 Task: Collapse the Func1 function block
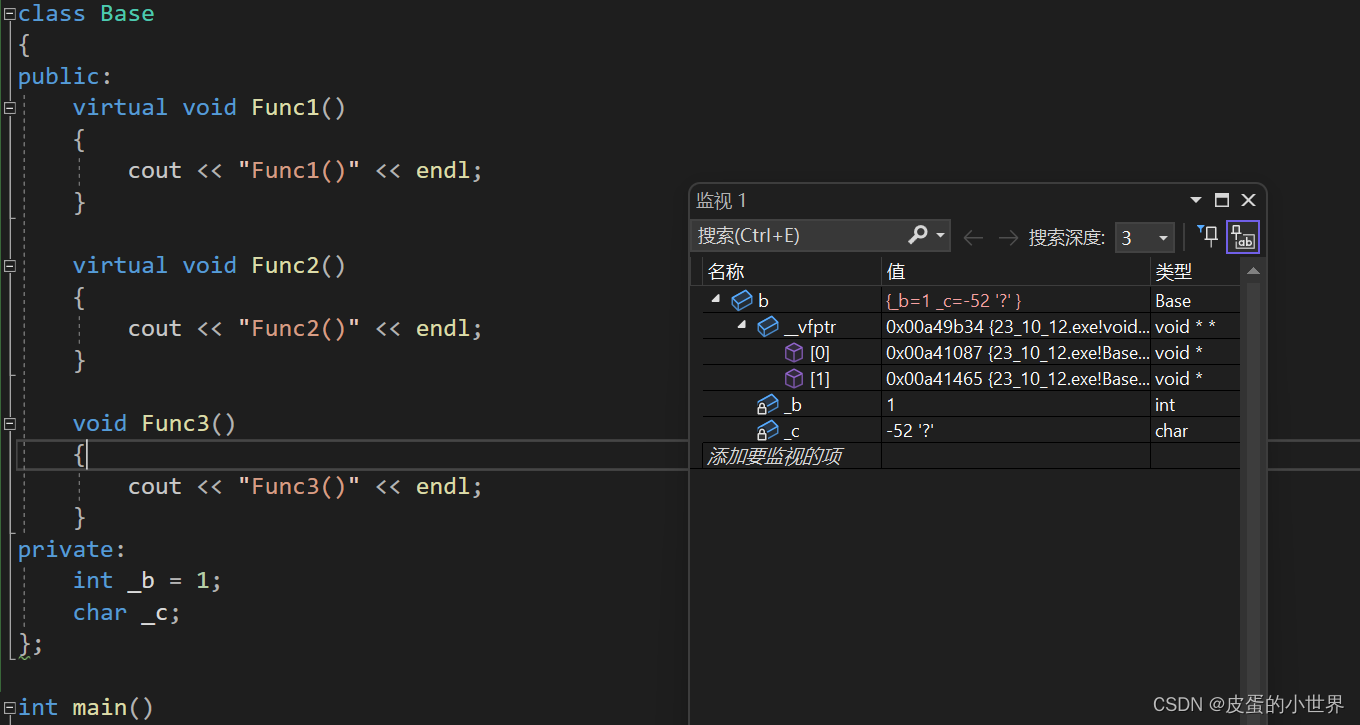9,107
